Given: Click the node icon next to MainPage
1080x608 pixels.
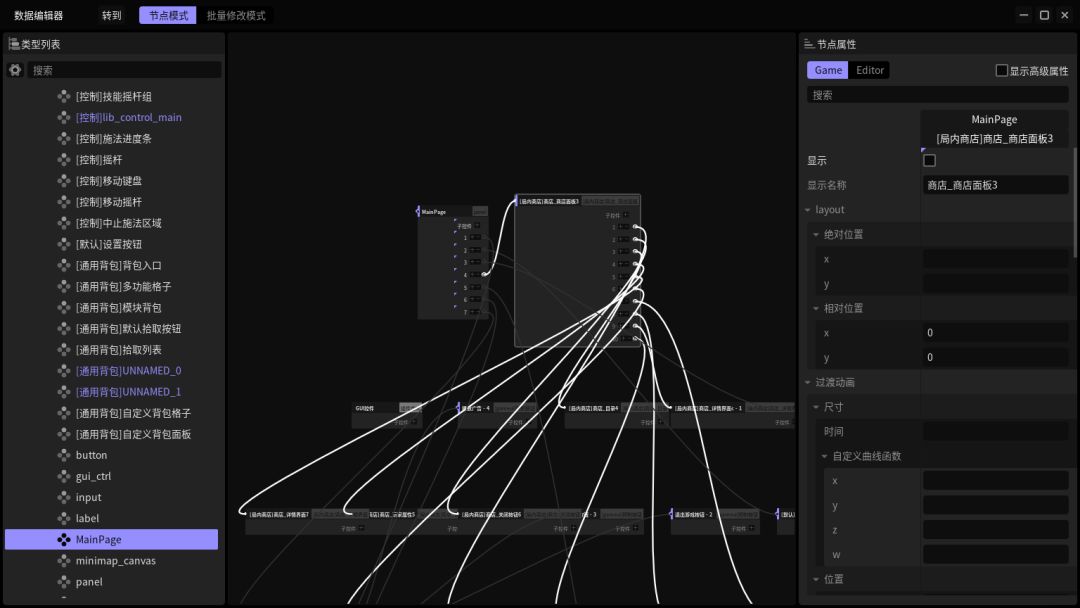Looking at the screenshot, I should click(x=64, y=539).
